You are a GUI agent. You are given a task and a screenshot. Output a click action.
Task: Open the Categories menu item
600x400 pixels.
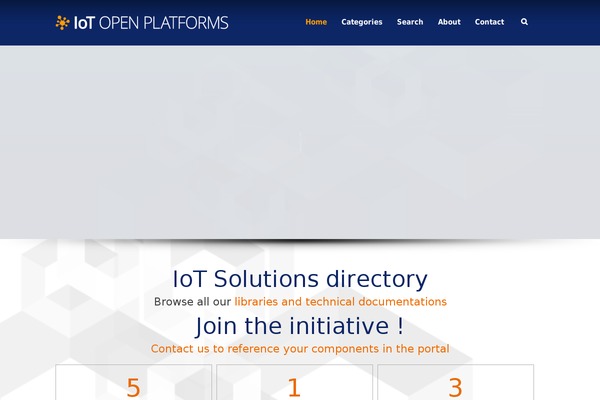pyautogui.click(x=362, y=22)
